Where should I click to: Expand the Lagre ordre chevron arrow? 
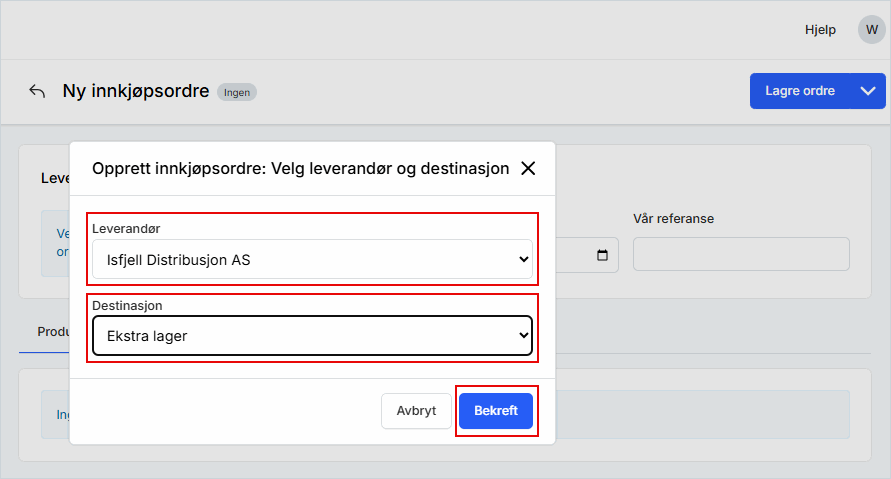(867, 91)
